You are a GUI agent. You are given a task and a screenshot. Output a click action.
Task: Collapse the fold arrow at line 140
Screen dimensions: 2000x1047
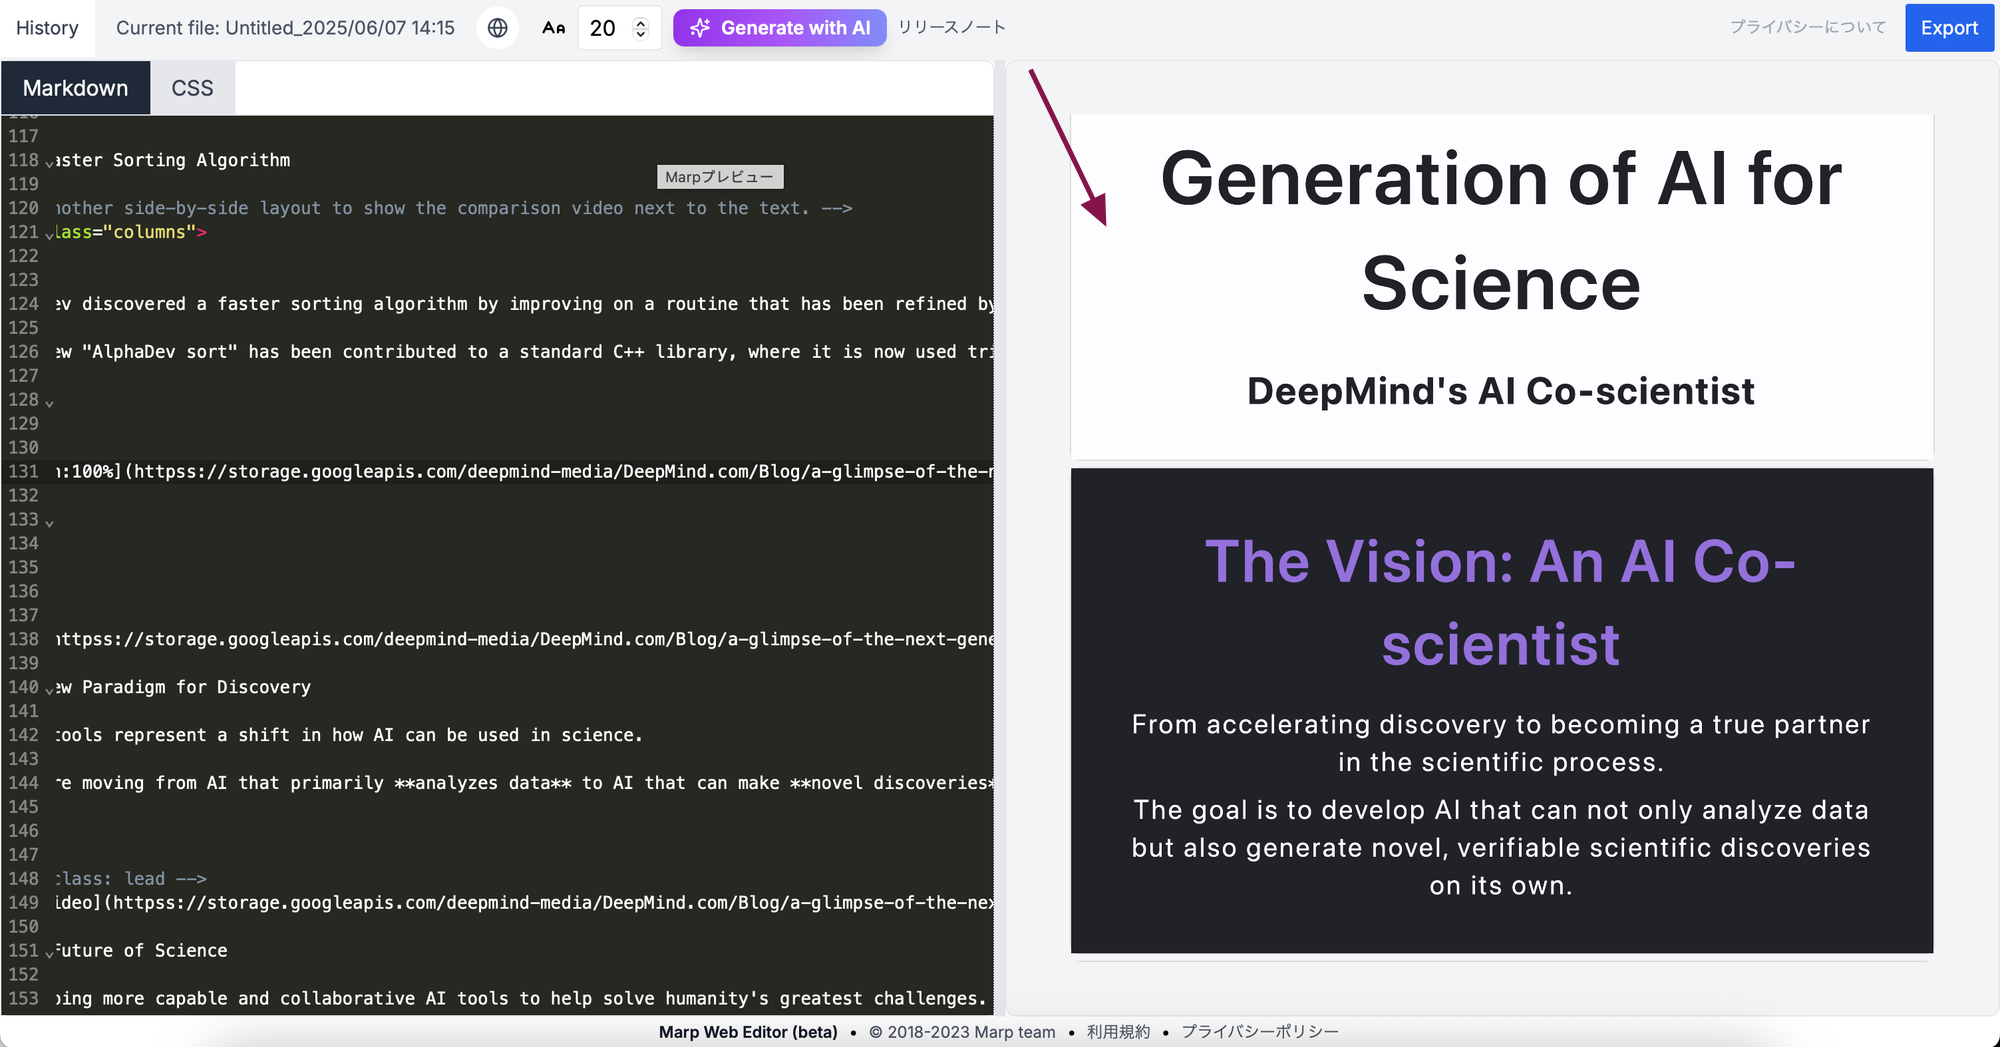[49, 689]
